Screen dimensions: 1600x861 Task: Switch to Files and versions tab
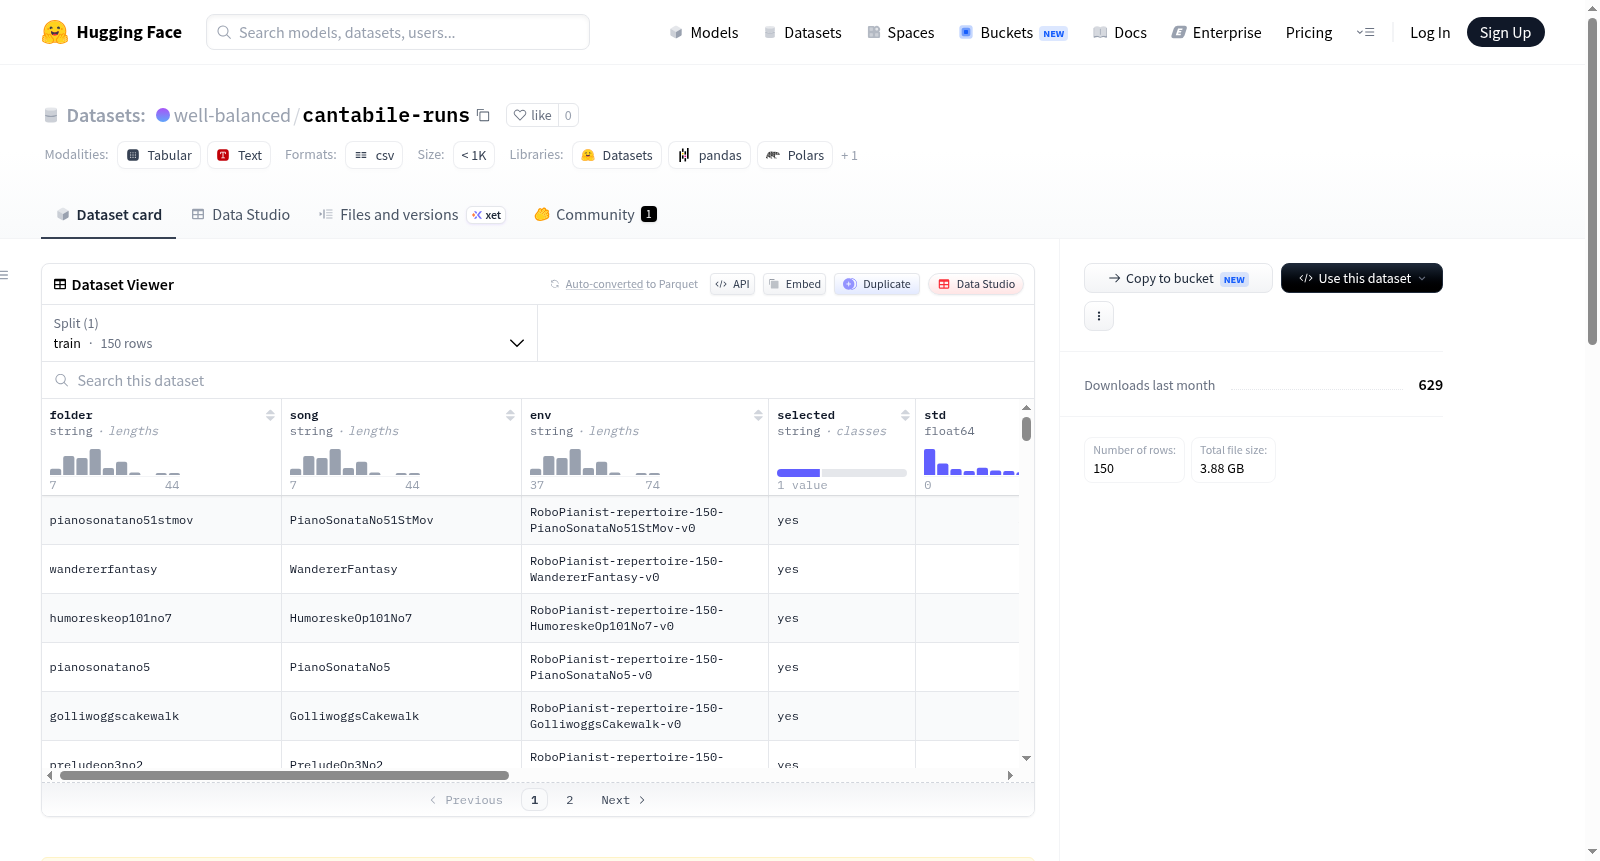pyautogui.click(x=411, y=214)
